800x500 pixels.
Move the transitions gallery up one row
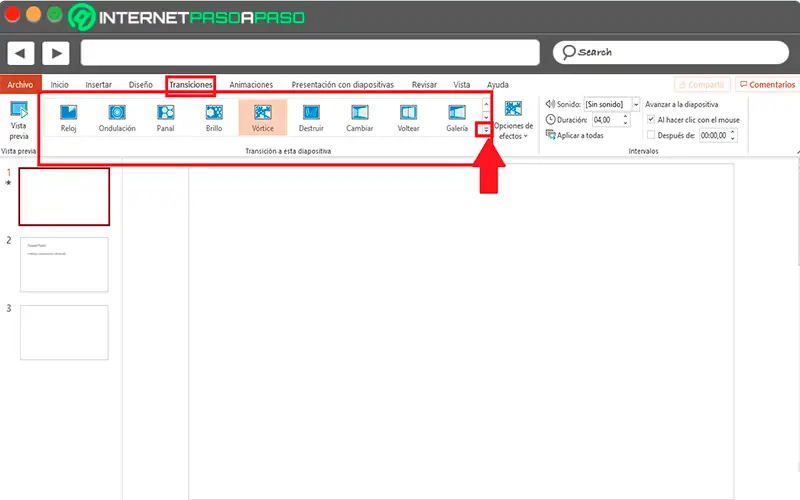pyautogui.click(x=486, y=105)
